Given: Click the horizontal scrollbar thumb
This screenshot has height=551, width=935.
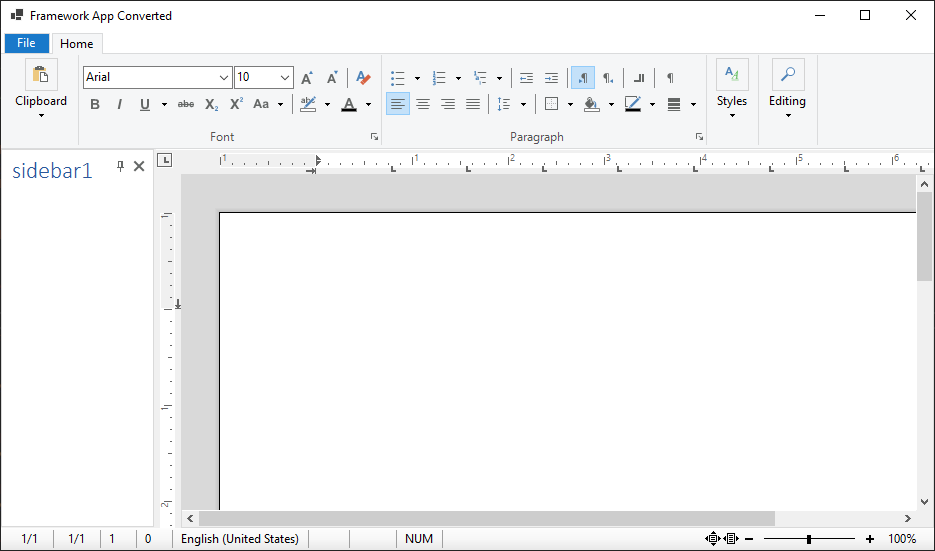Looking at the screenshot, I should [486, 518].
